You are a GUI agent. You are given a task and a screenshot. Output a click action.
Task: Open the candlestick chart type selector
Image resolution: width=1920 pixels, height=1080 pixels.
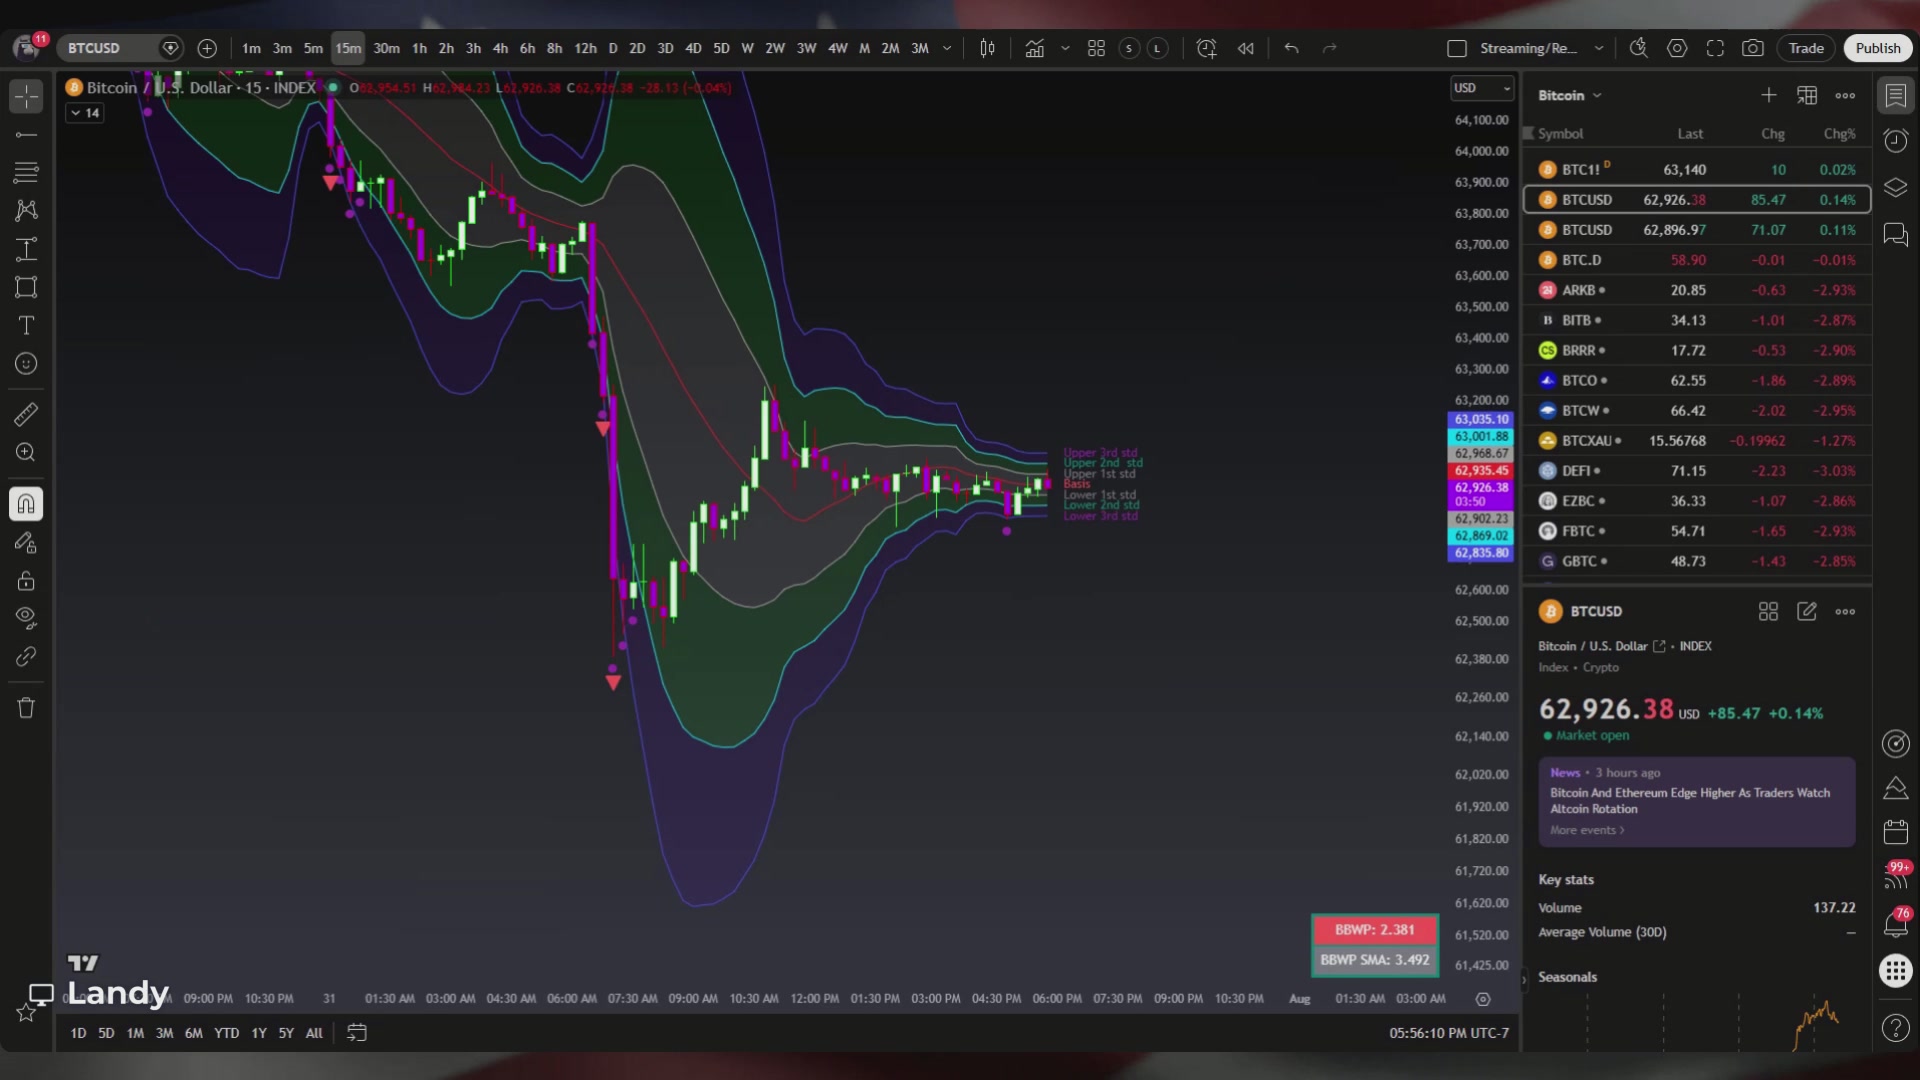tap(987, 48)
